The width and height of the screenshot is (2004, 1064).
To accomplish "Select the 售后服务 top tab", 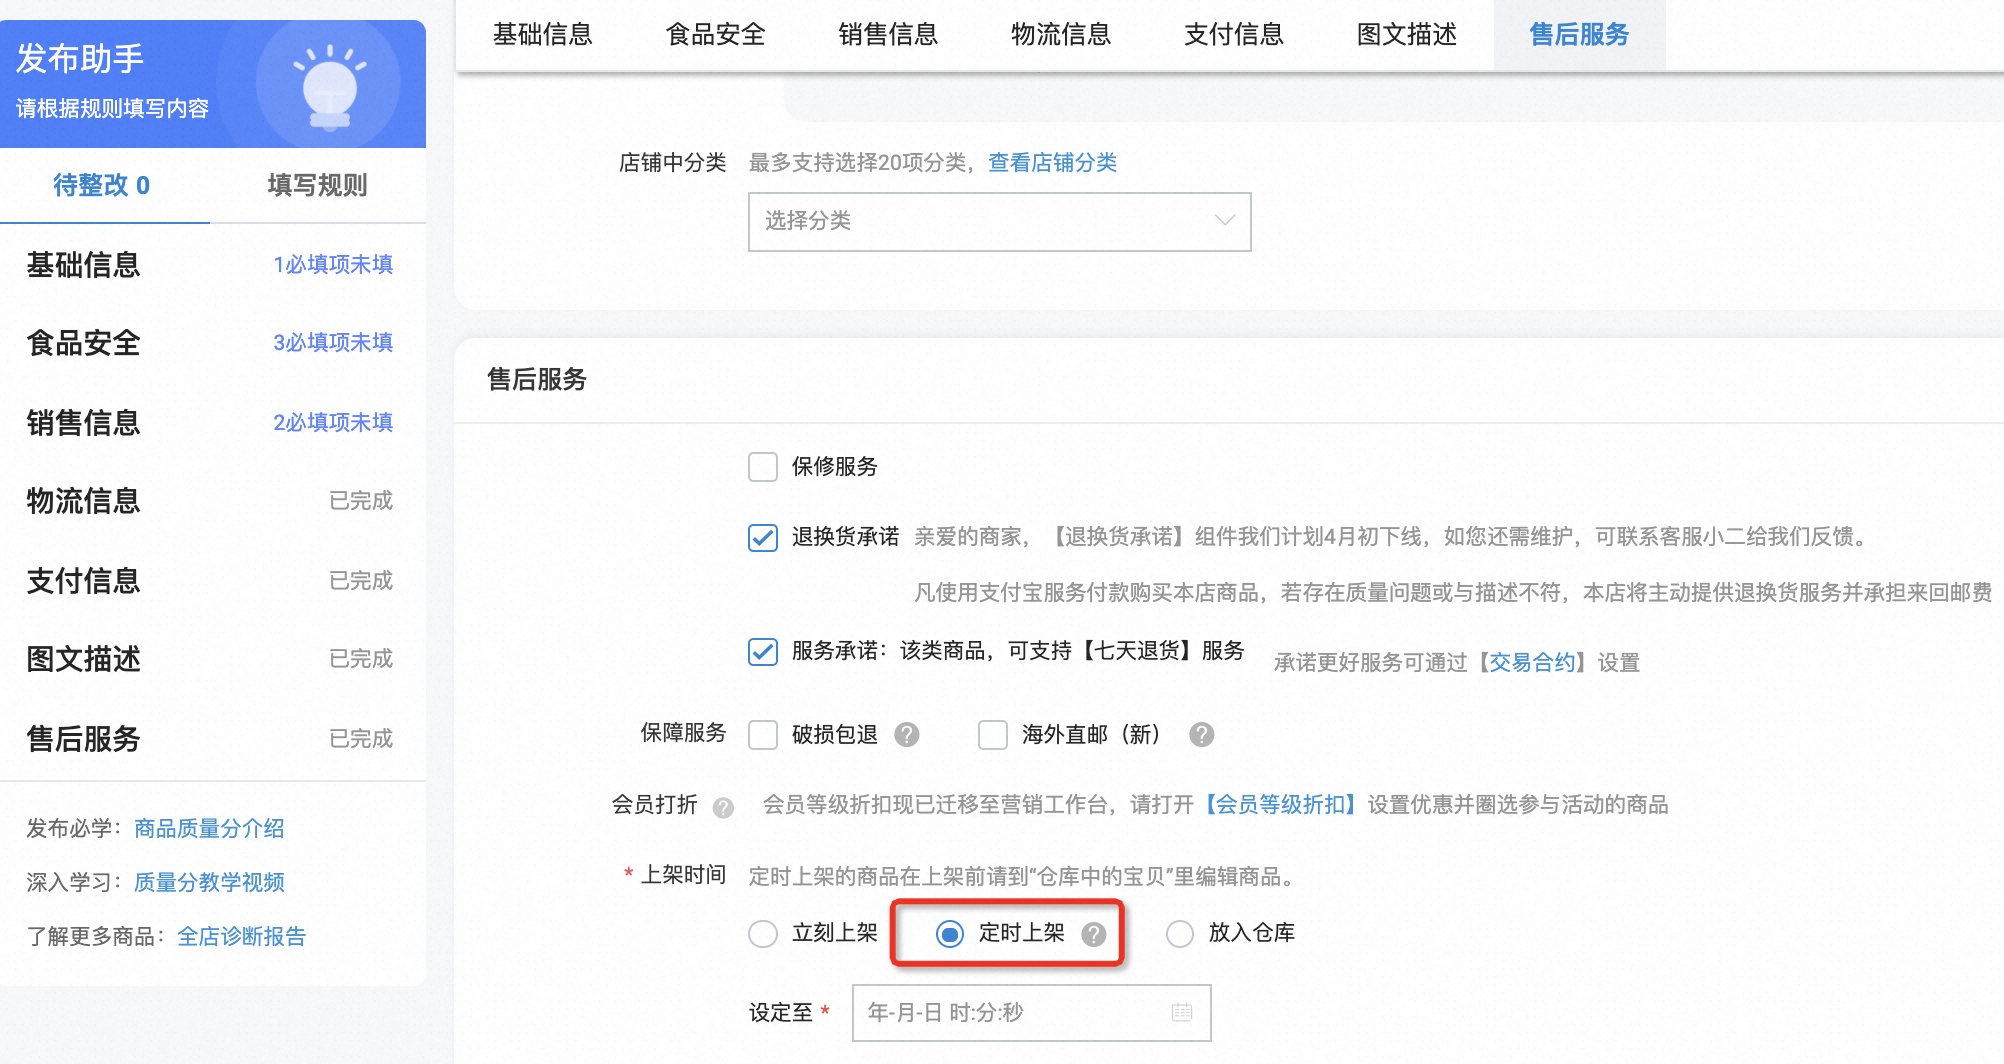I will tap(1580, 35).
